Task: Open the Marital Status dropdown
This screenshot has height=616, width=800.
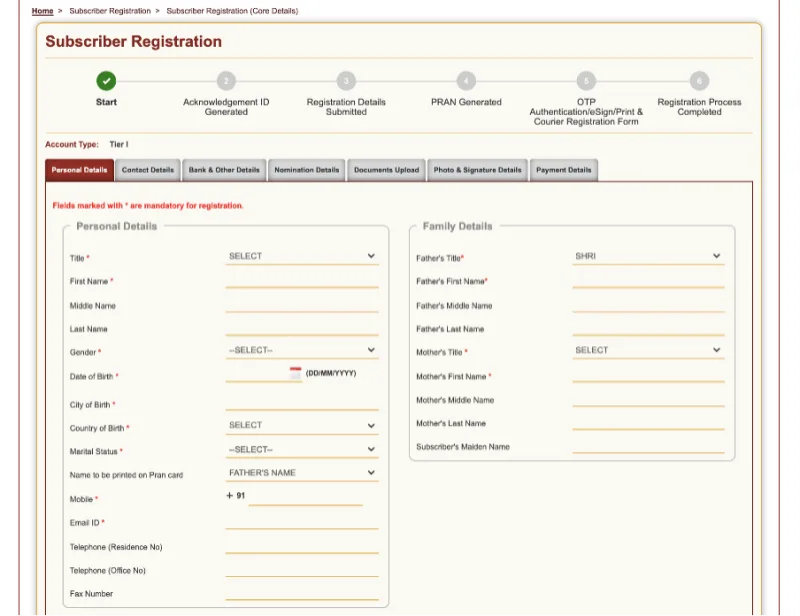Action: click(301, 450)
